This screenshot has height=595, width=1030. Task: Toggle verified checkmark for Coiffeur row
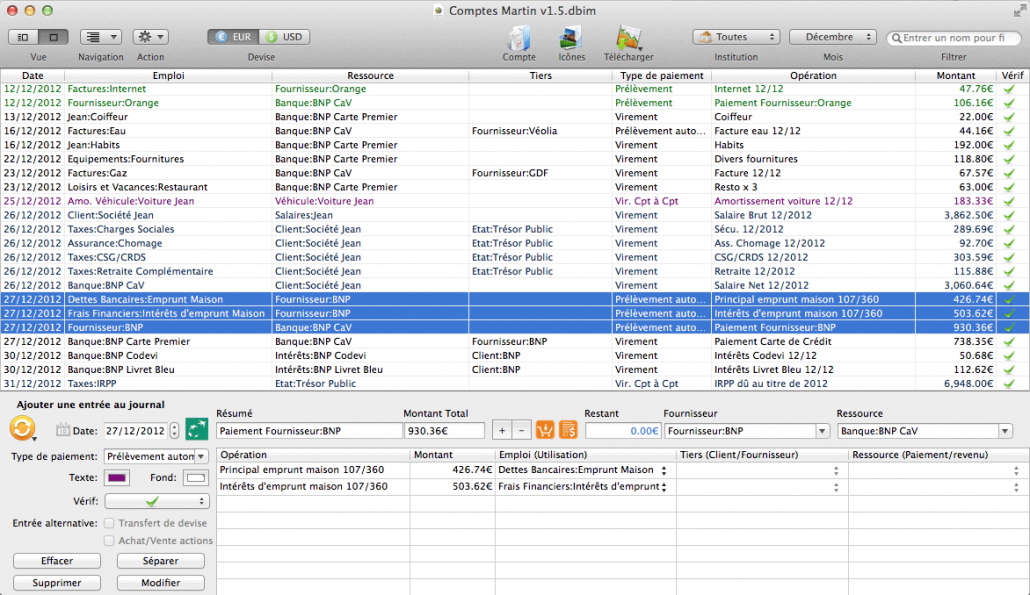click(x=1010, y=117)
